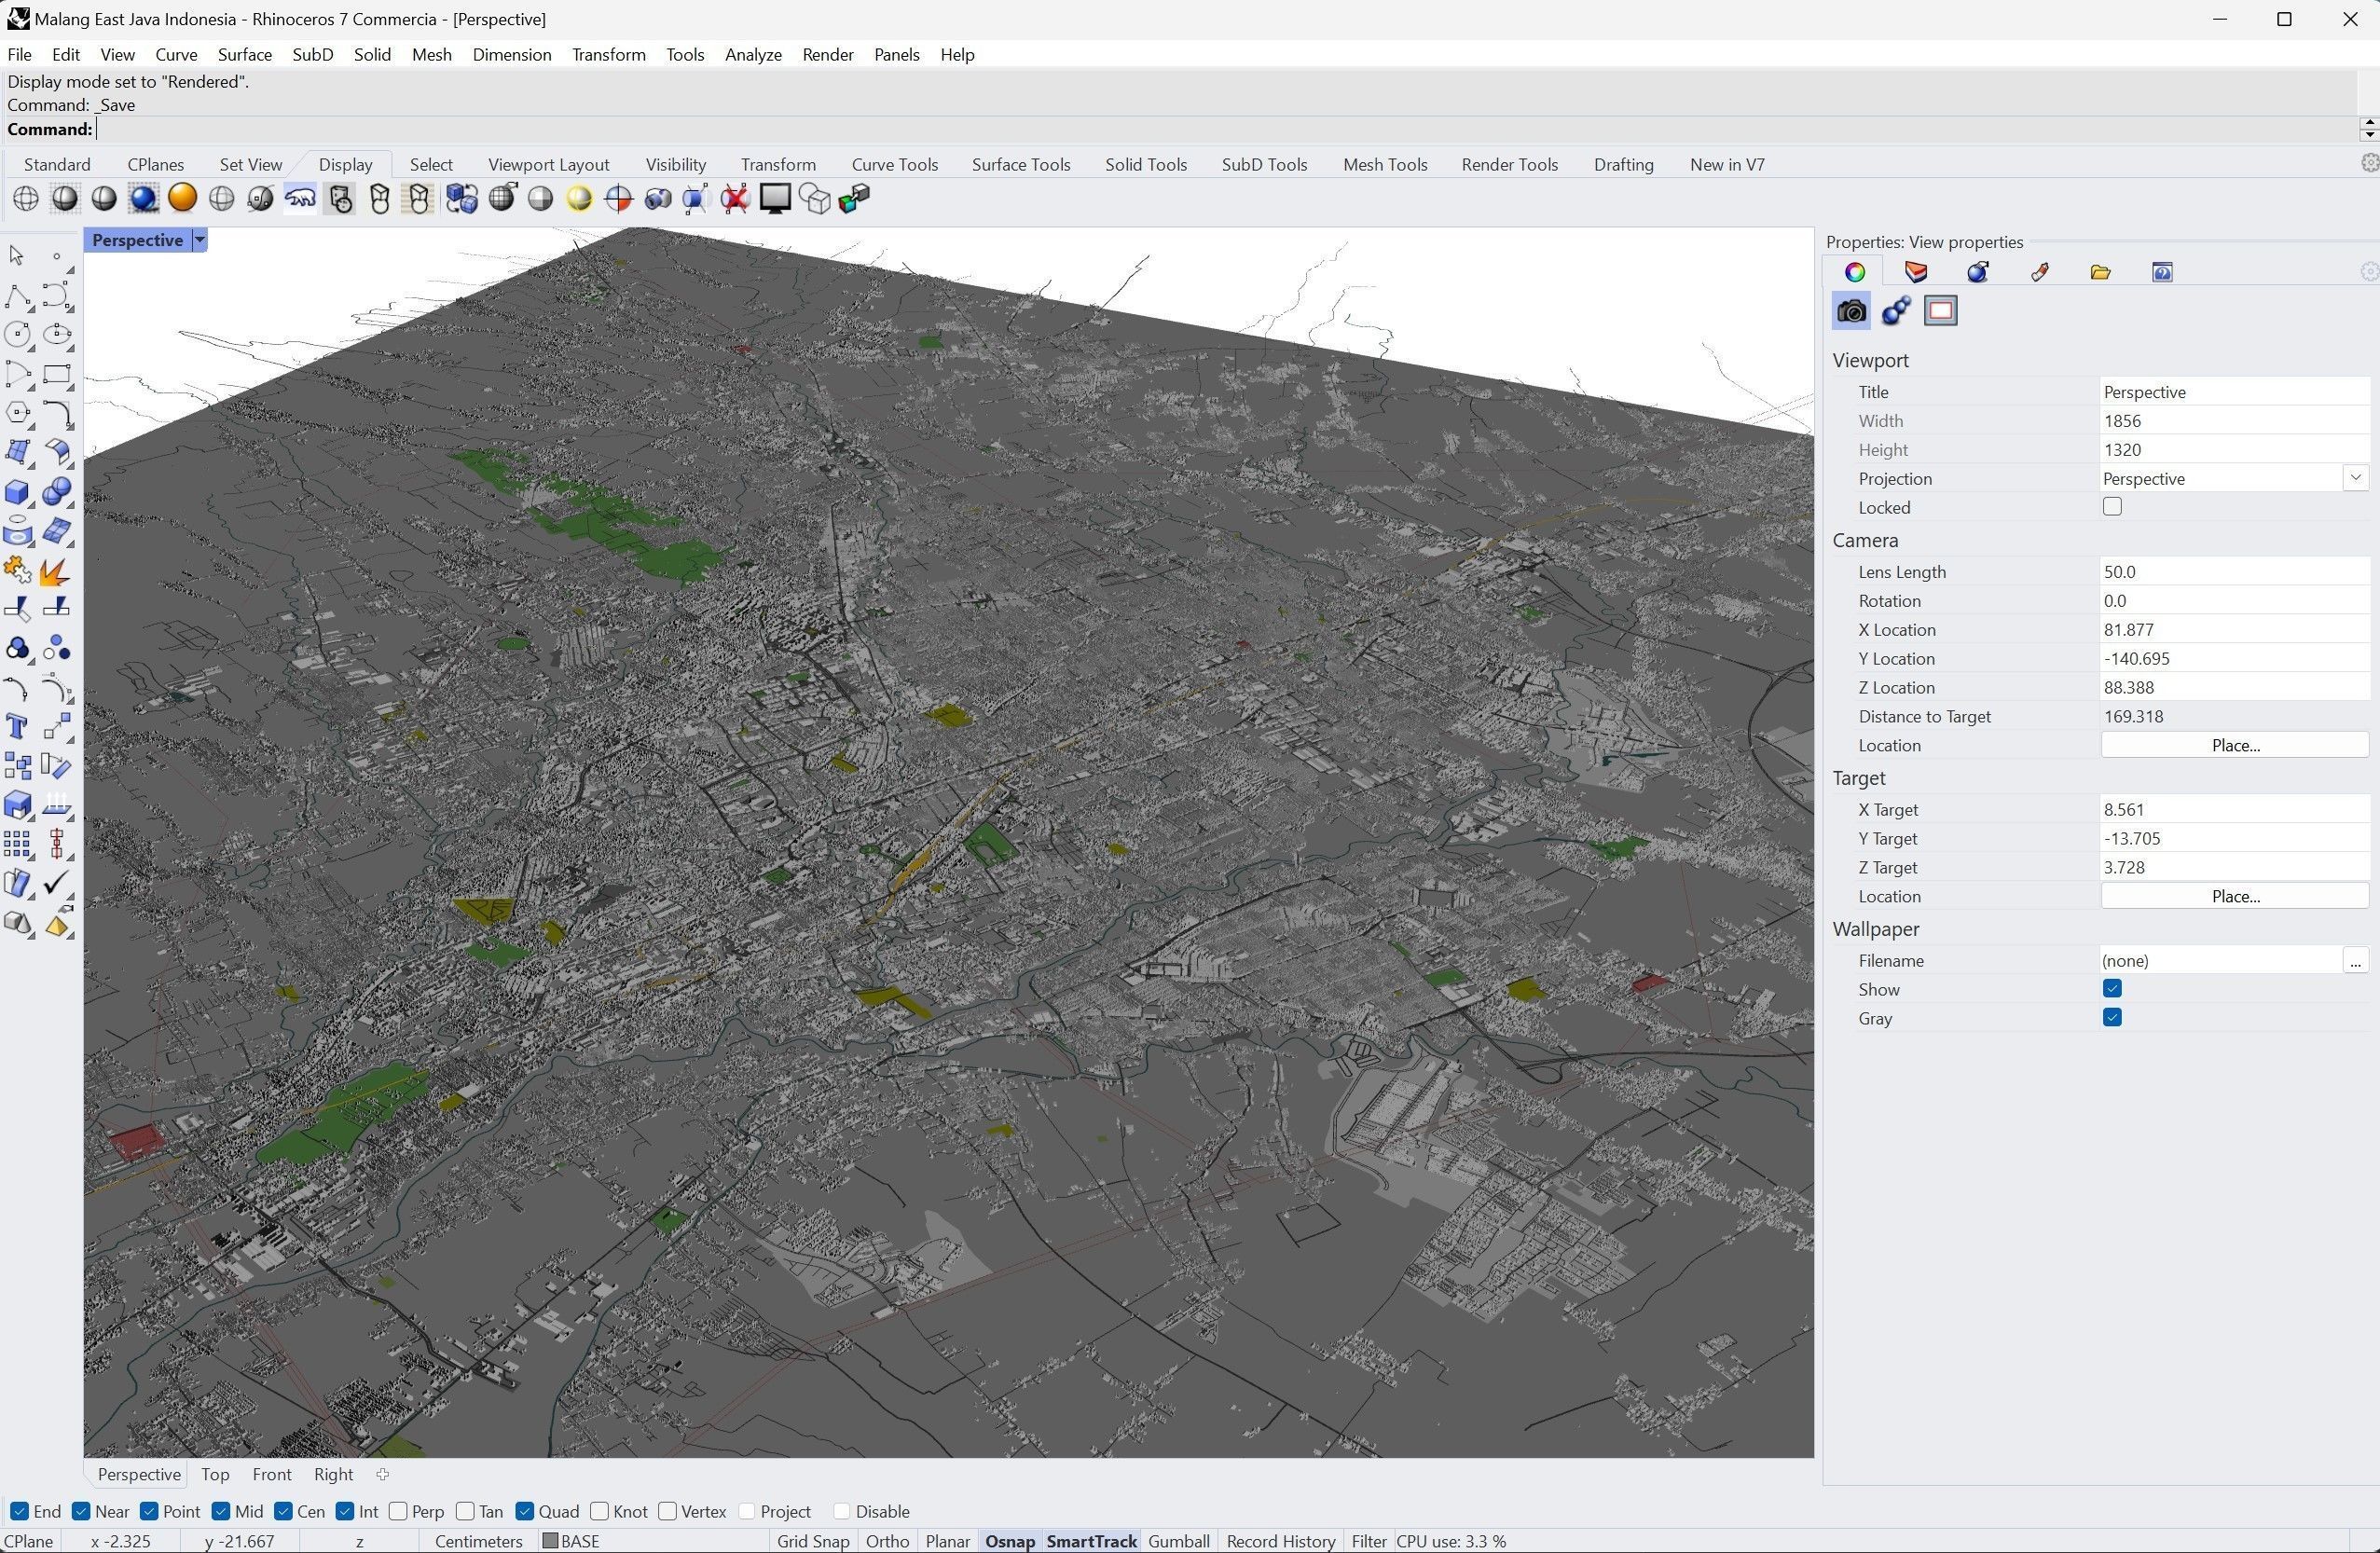
Task: Click the Filter status bar pane
Action: click(x=1368, y=1541)
